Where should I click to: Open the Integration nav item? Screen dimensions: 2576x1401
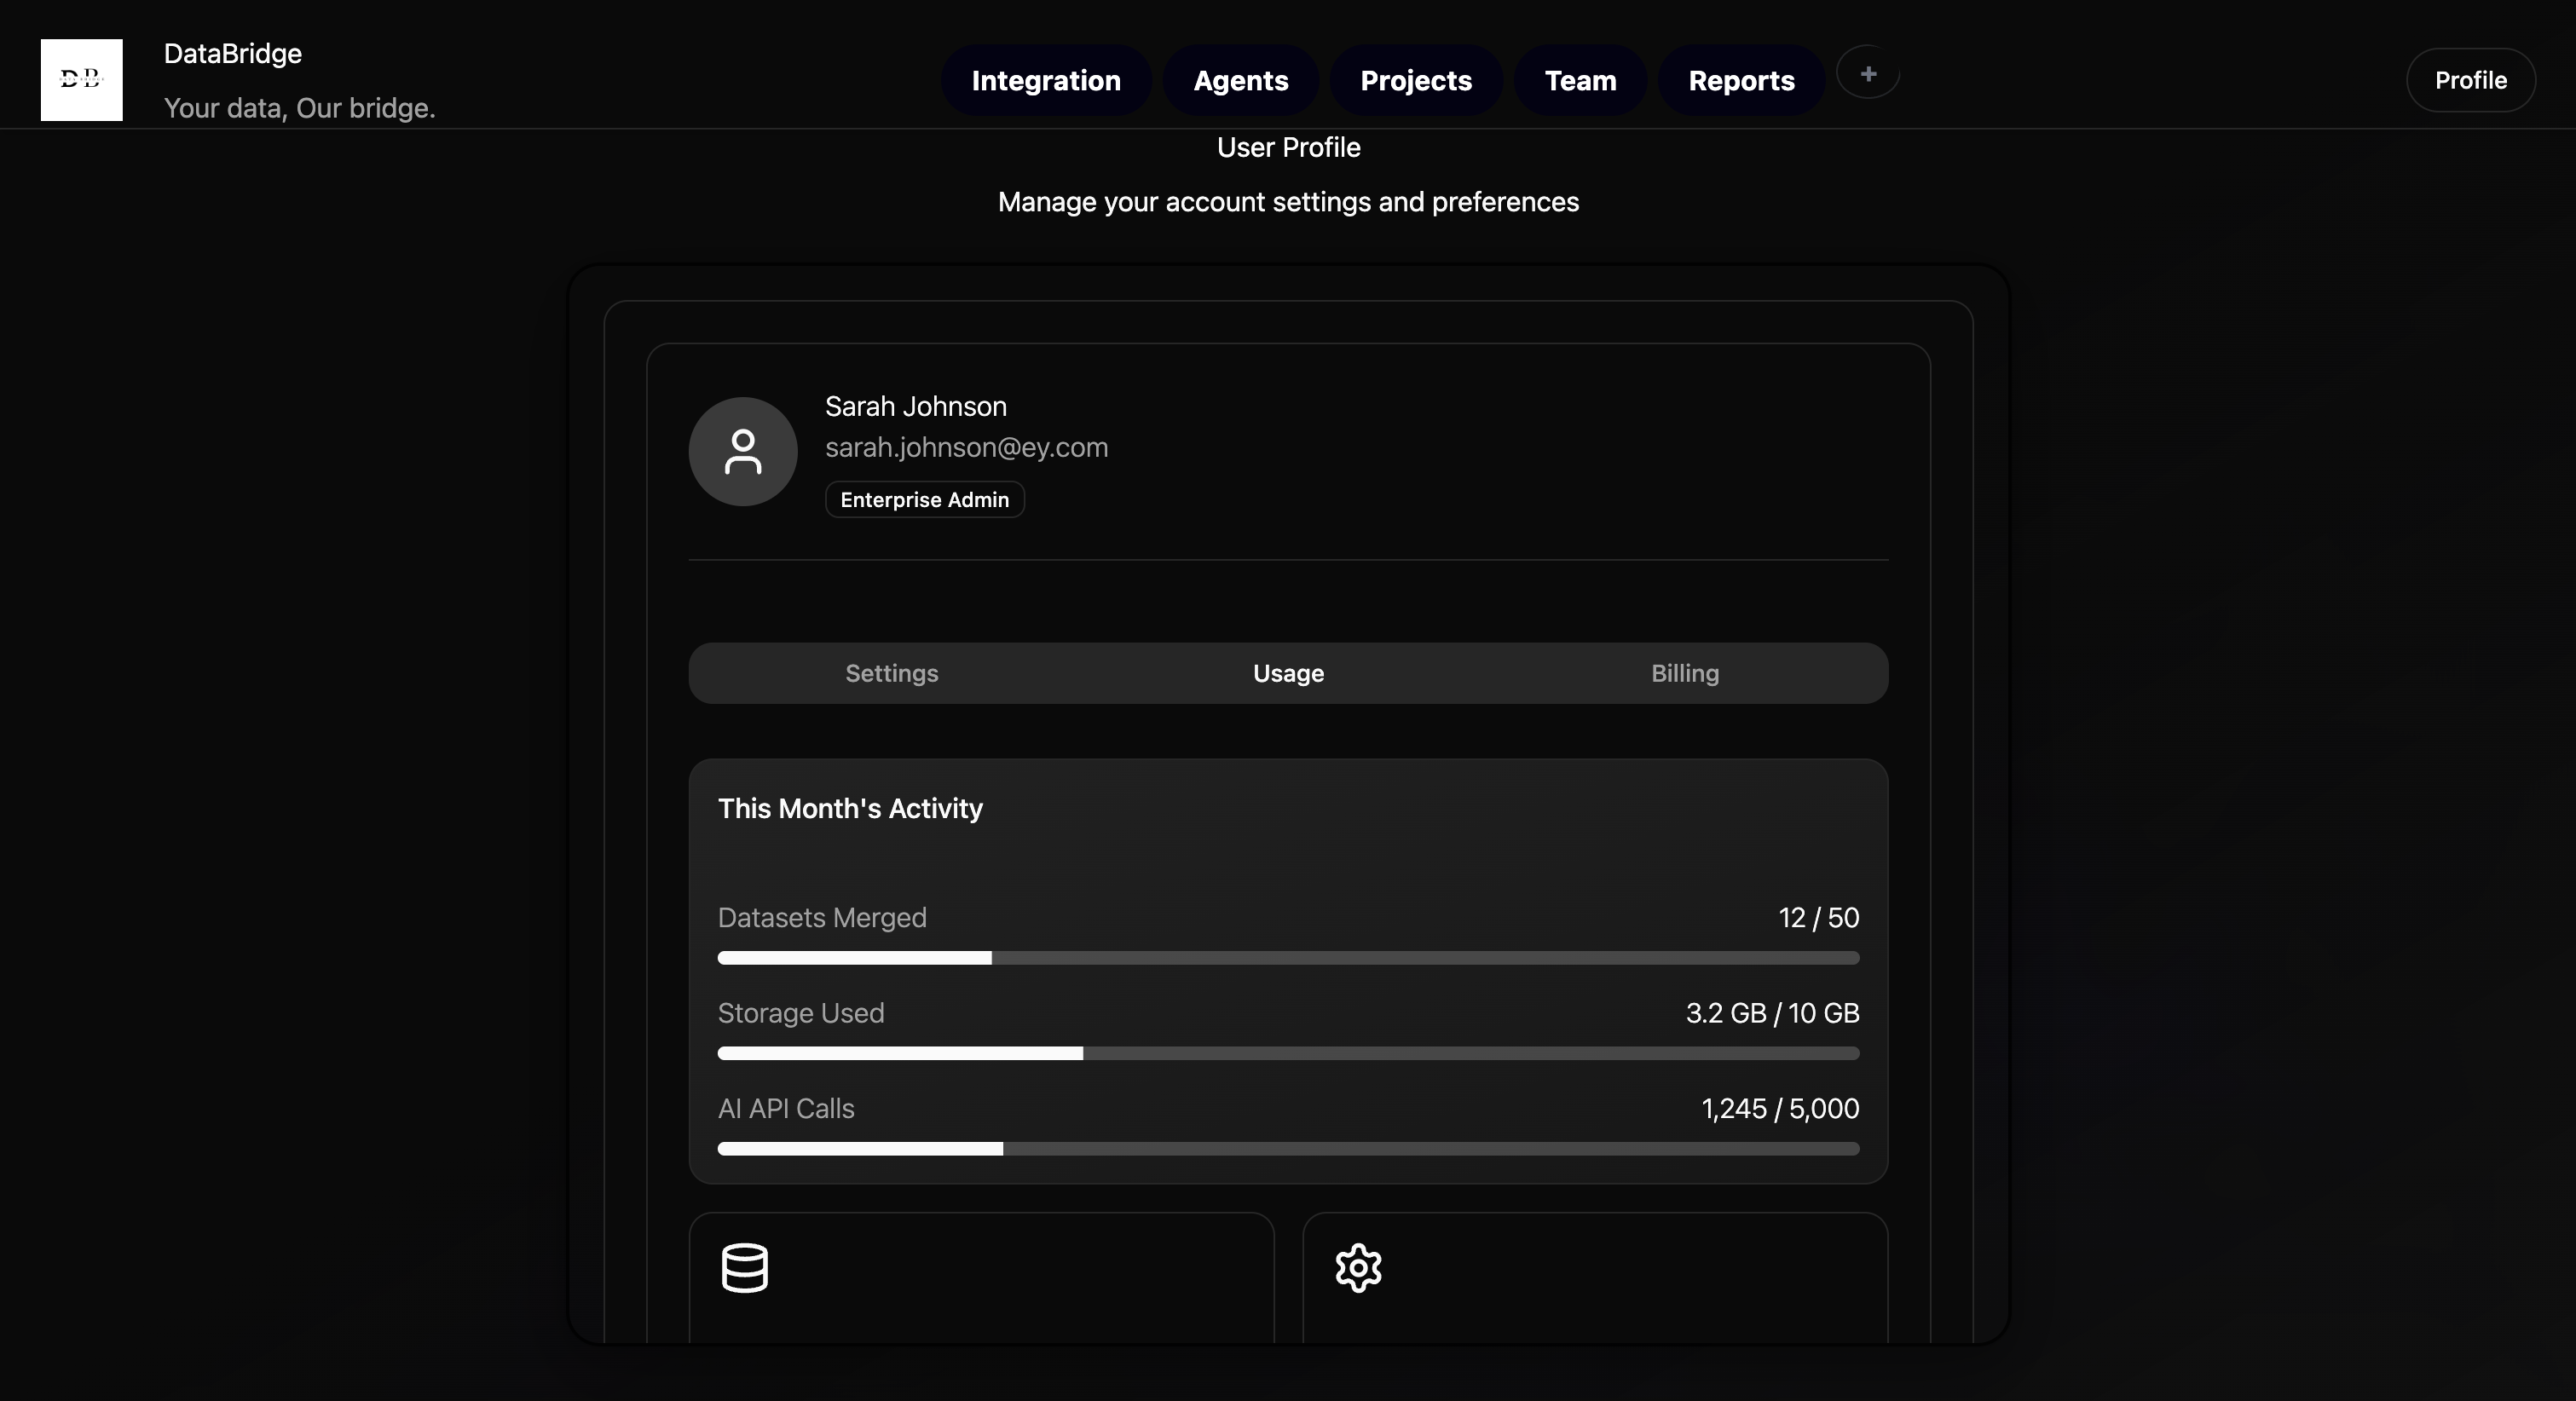tap(1045, 80)
